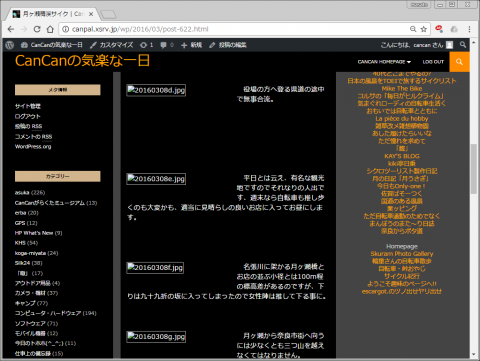This screenshot has width=480, height=361.
Task: Open the WordPress logo menu
Action: 10,45
